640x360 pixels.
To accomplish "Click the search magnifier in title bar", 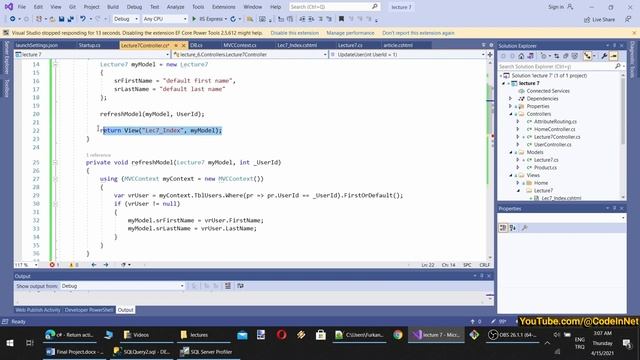I will 374,7.
